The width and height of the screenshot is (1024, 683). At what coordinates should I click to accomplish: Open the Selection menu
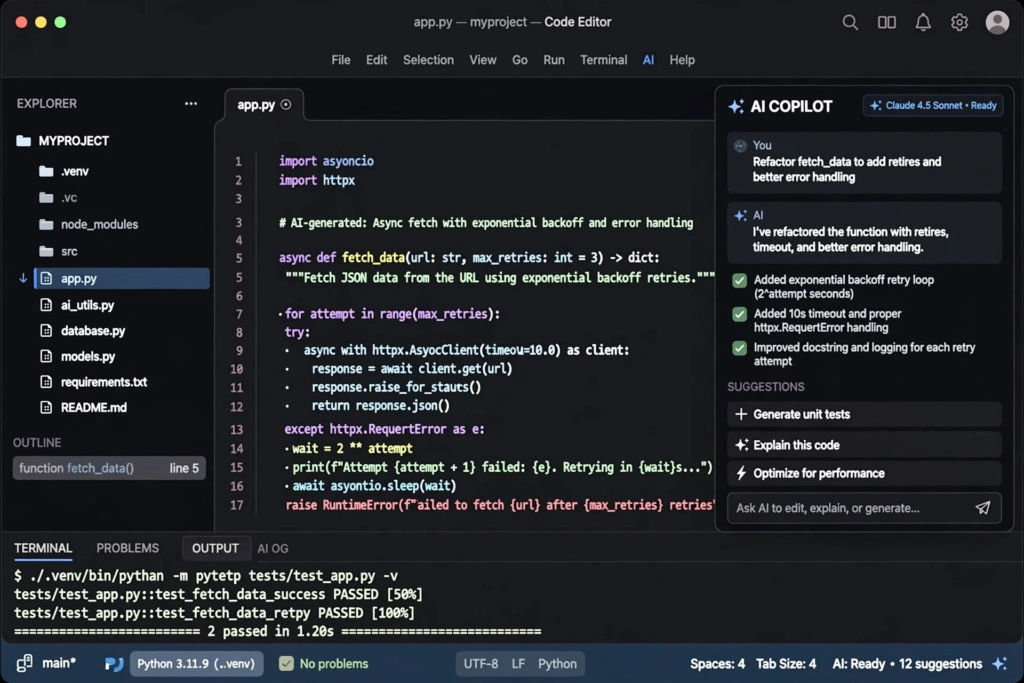click(428, 60)
